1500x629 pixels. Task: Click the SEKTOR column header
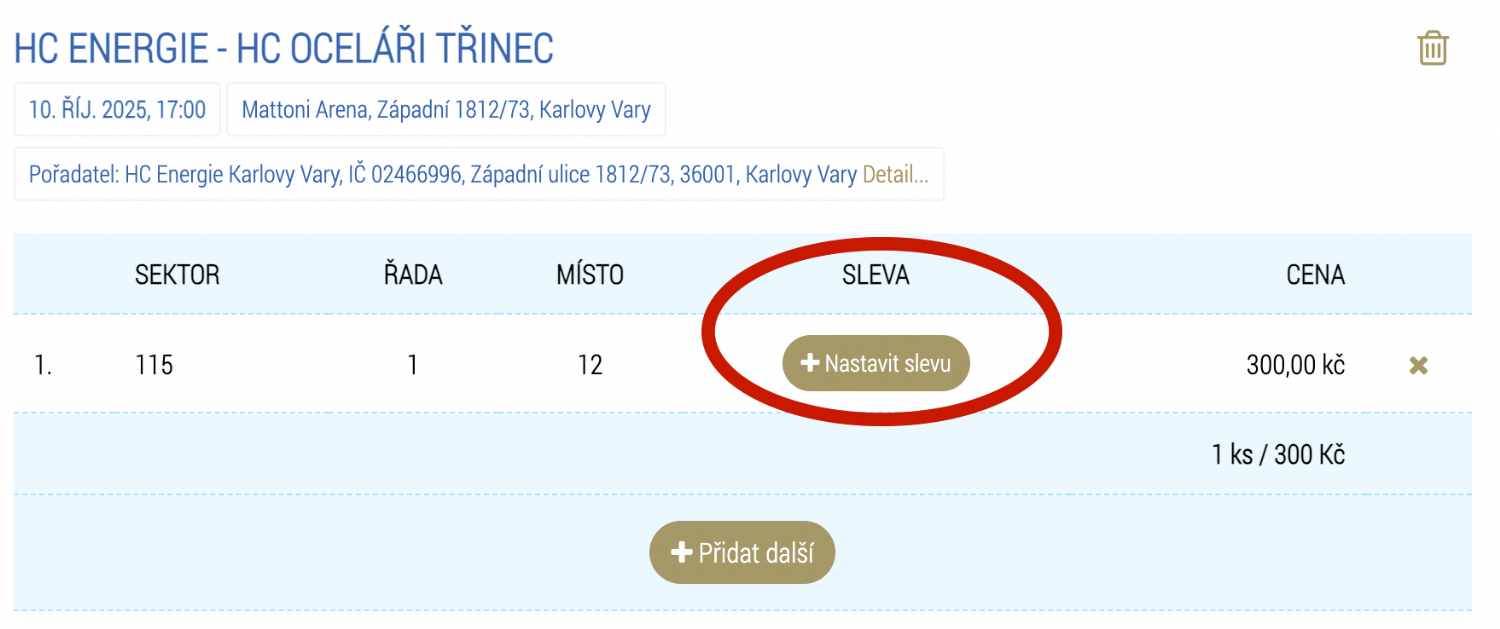[177, 275]
